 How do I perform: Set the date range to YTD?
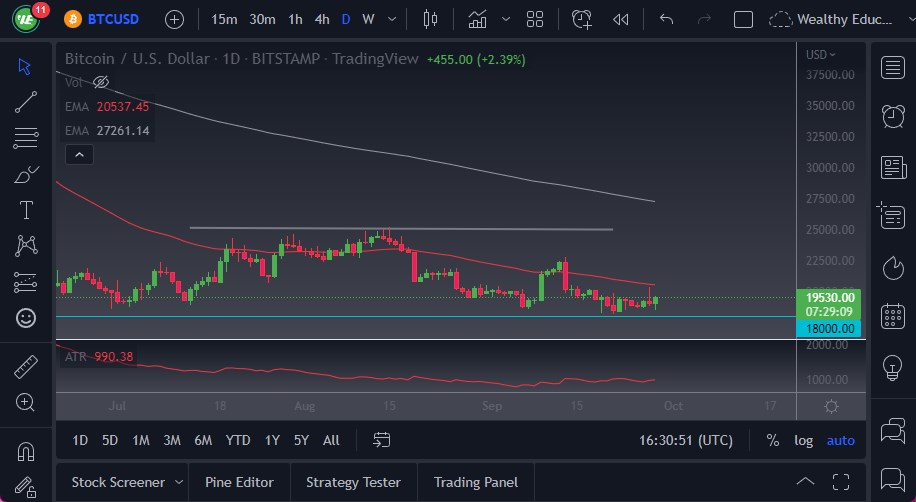(238, 440)
